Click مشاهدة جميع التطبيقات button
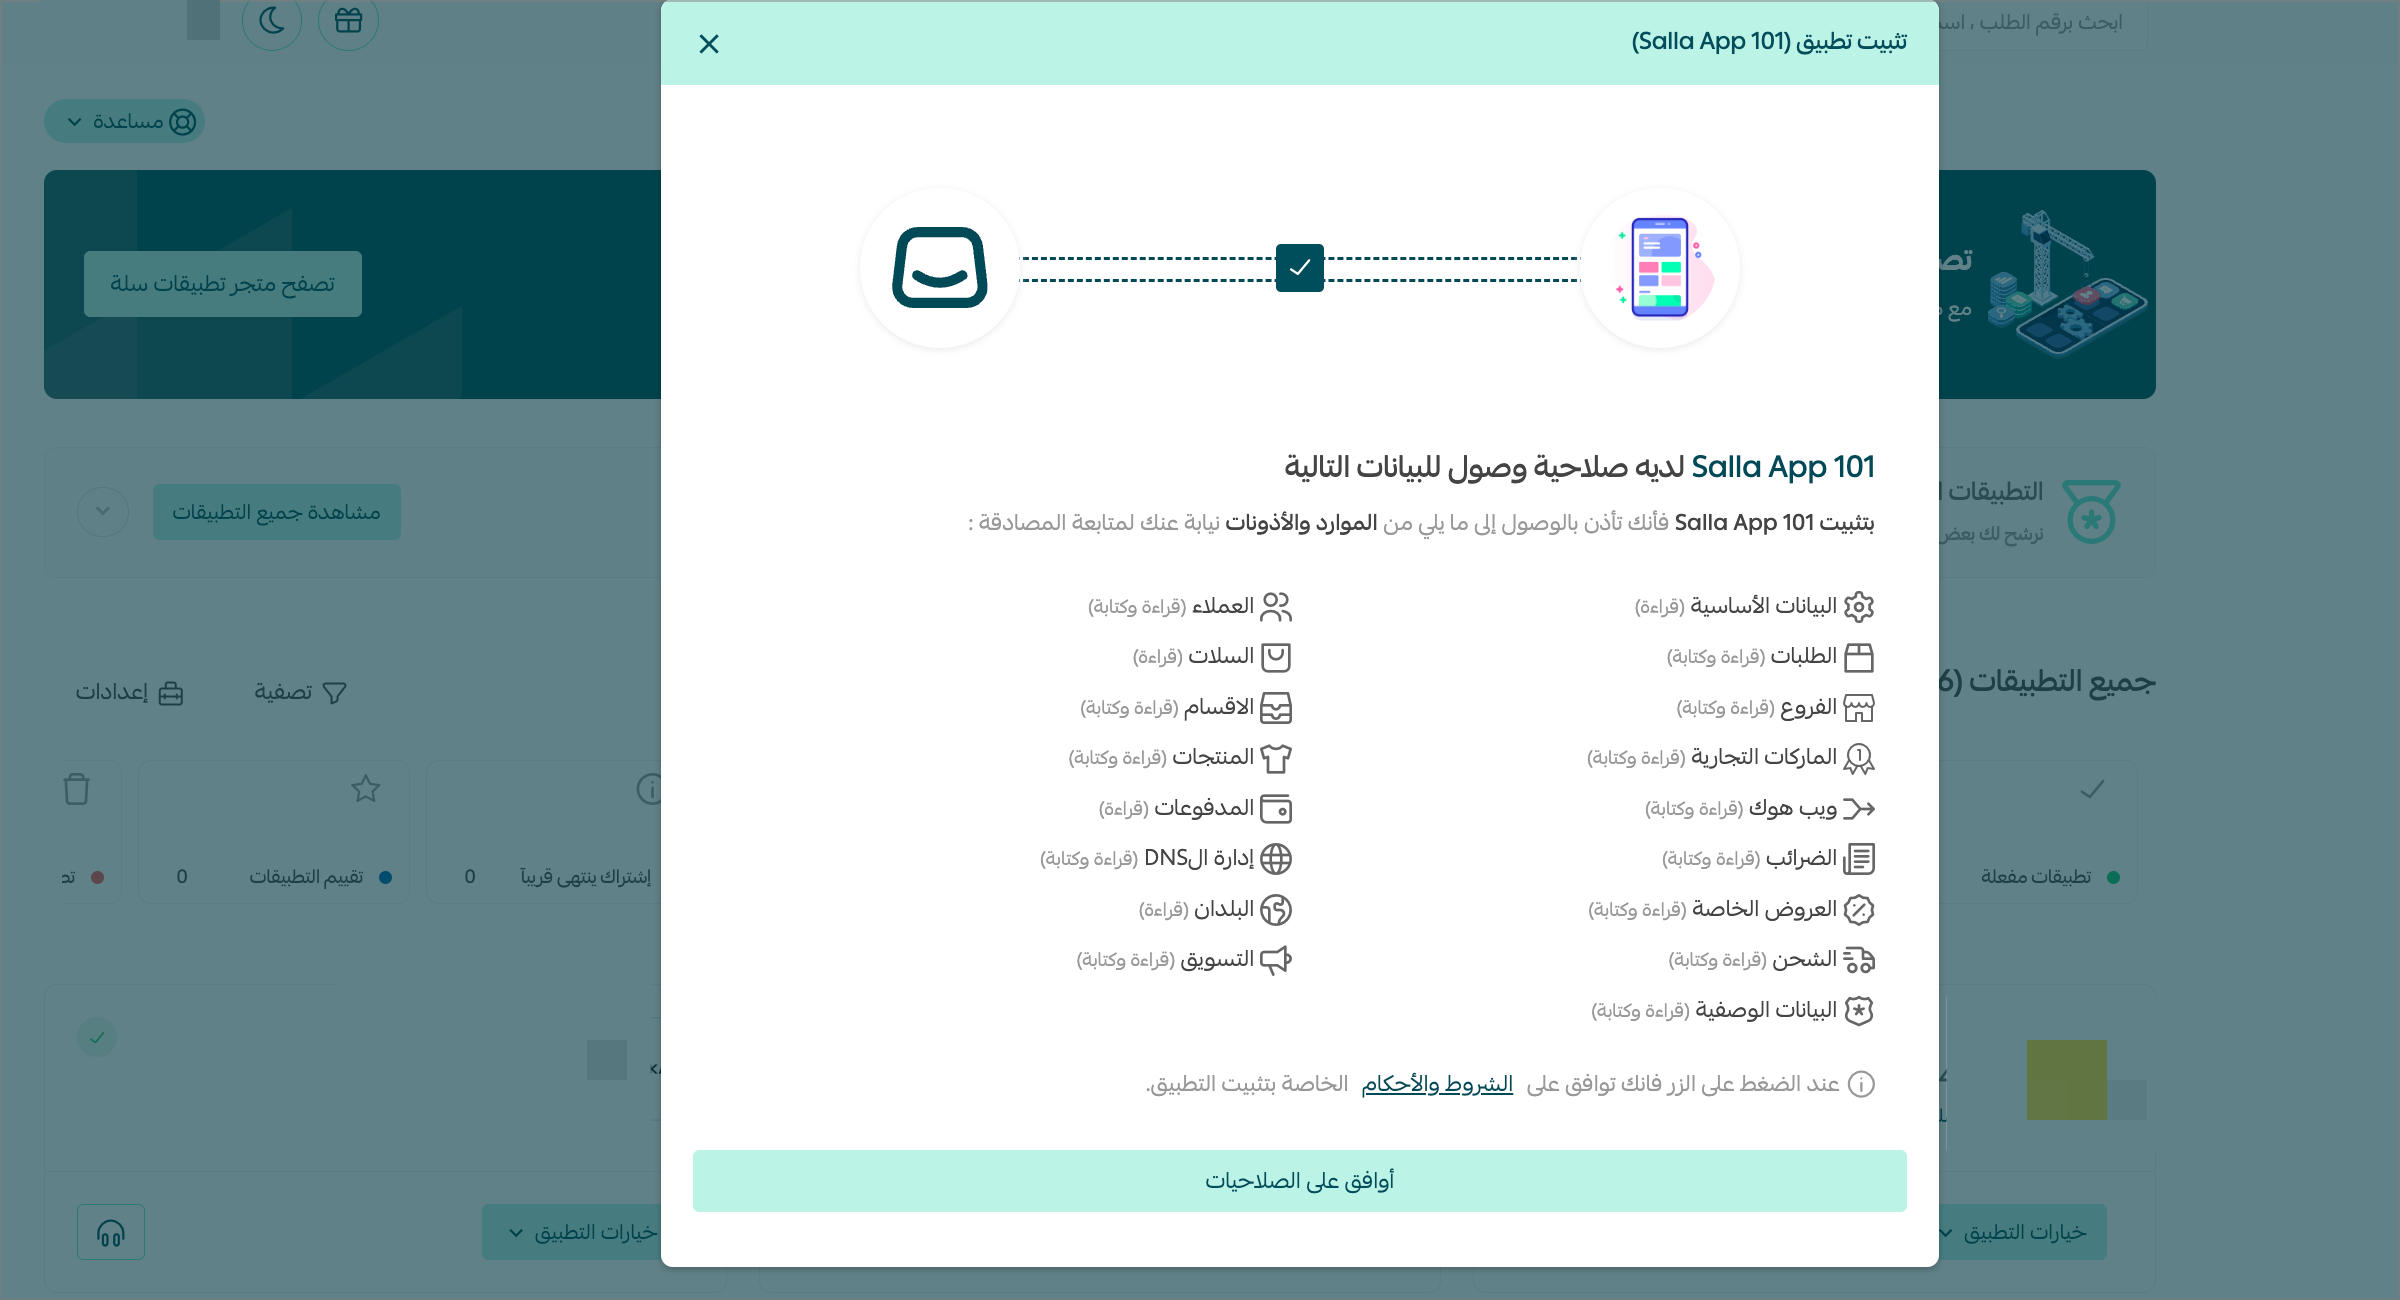2400x1300 pixels. (x=277, y=512)
